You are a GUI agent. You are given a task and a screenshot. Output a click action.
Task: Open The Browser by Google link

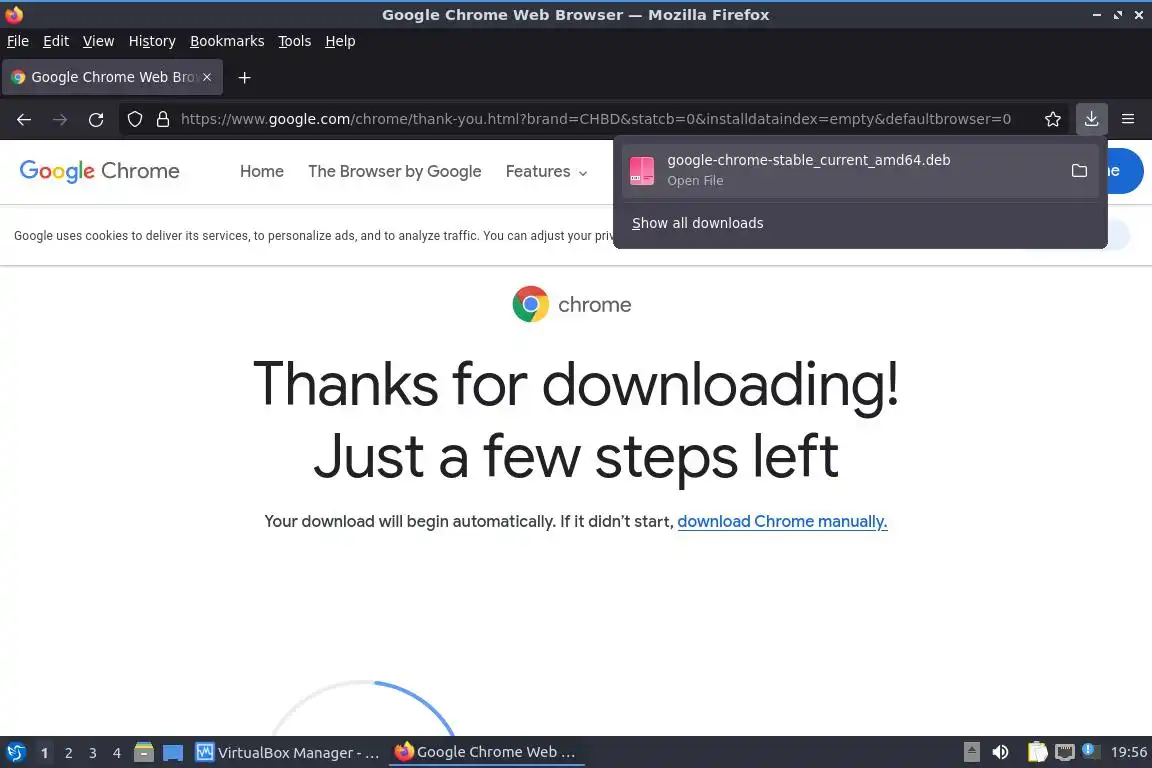pyautogui.click(x=395, y=171)
